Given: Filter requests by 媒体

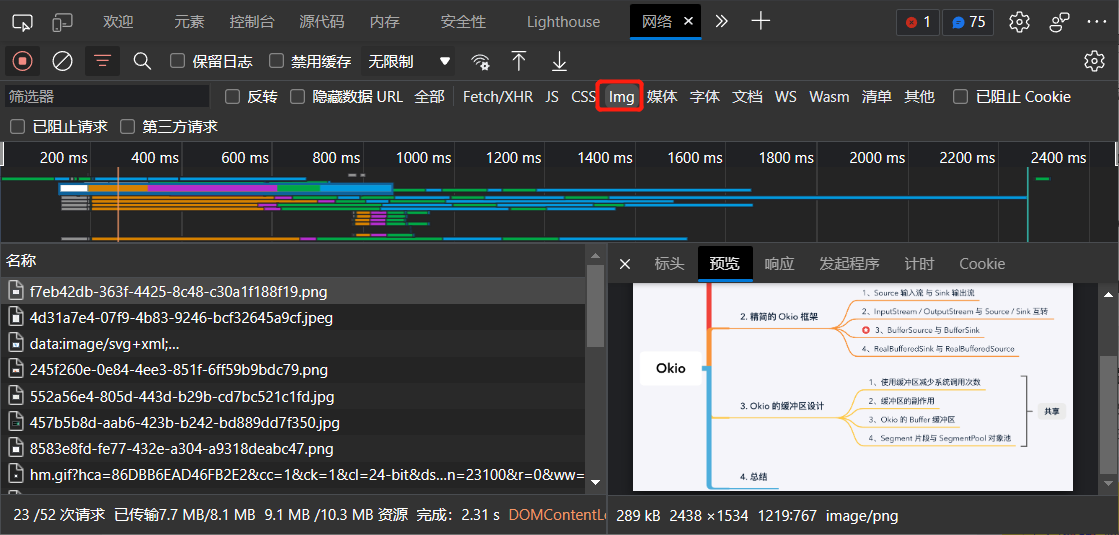Looking at the screenshot, I should [x=662, y=96].
